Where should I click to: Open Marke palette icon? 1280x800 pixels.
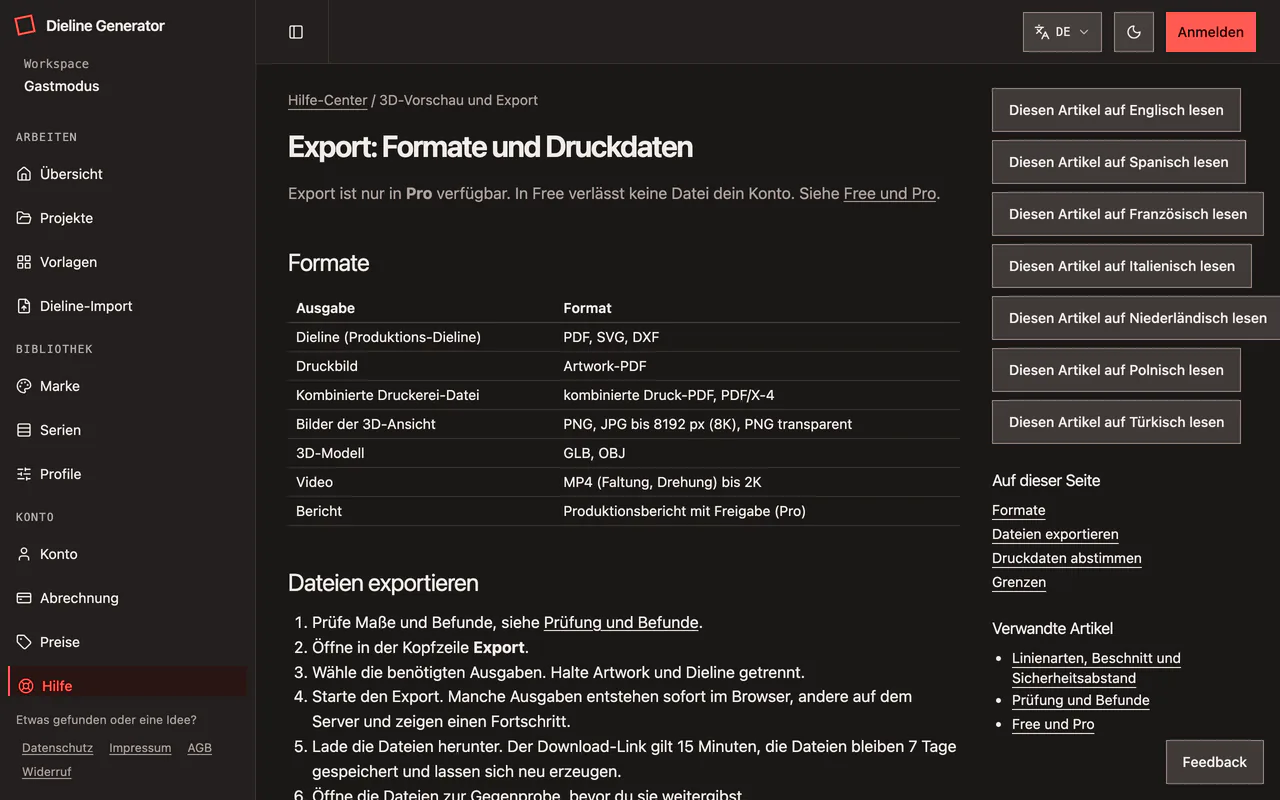click(24, 386)
